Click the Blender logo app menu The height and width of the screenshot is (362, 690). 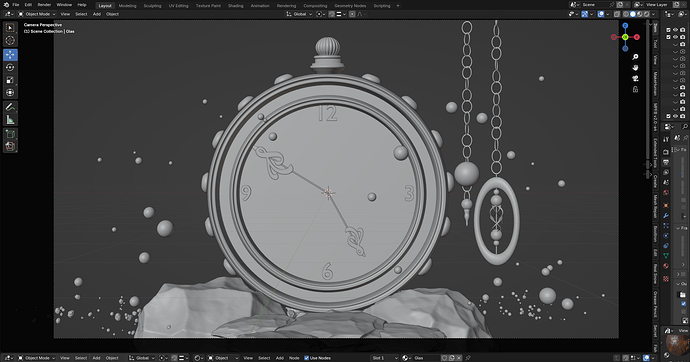pyautogui.click(x=6, y=5)
